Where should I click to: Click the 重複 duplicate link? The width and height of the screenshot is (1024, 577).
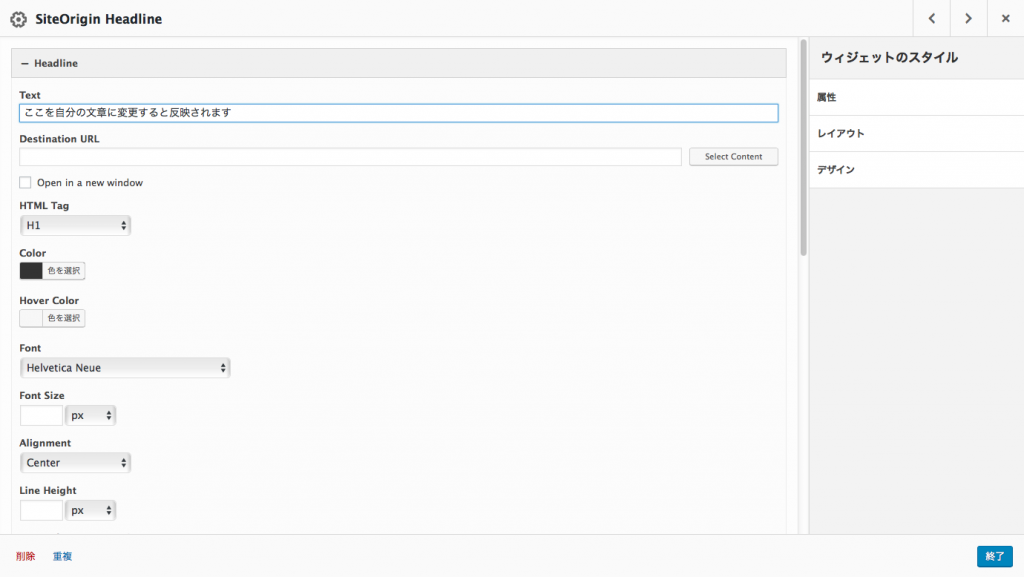click(62, 556)
